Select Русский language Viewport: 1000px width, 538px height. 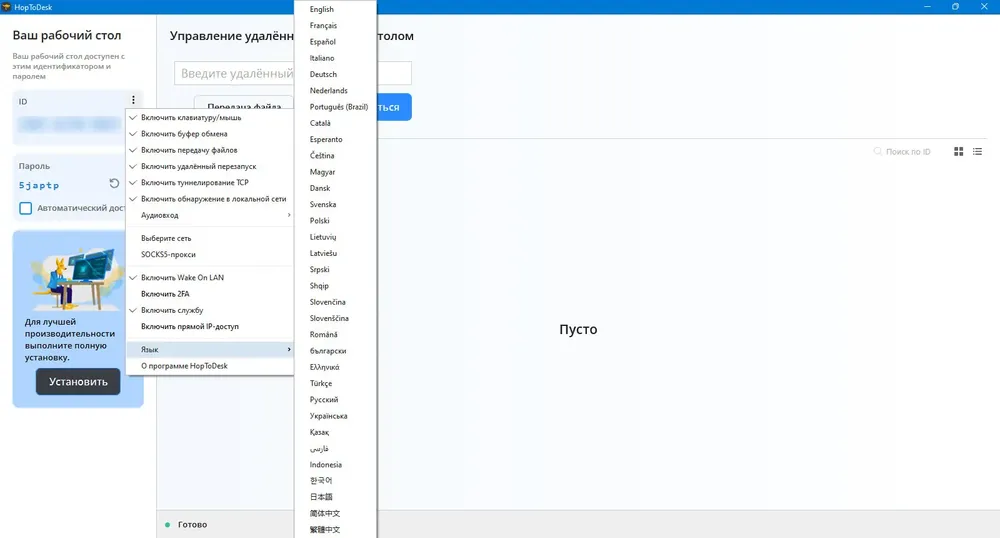335,399
